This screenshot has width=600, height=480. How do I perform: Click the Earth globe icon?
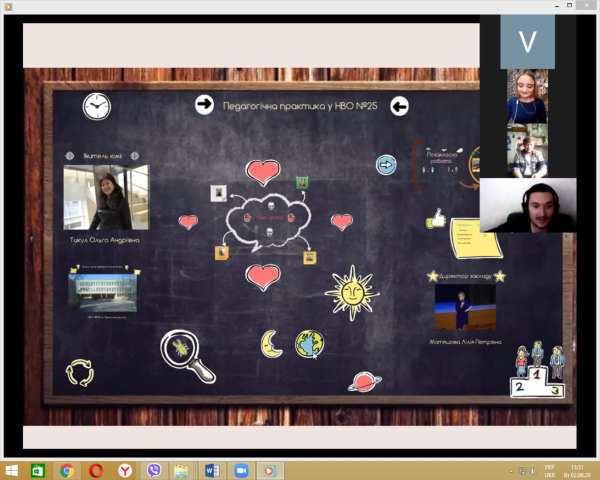[309, 344]
